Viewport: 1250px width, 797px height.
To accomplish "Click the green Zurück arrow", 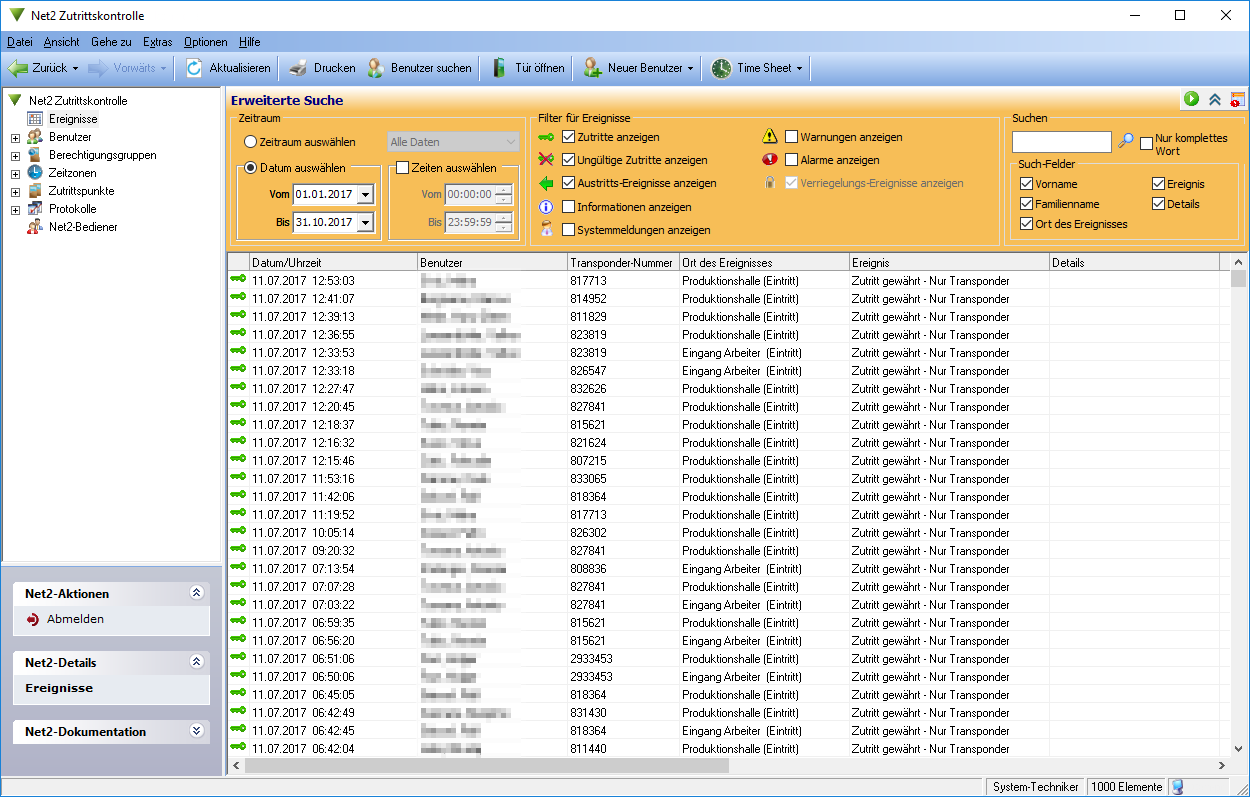I will [x=18, y=68].
